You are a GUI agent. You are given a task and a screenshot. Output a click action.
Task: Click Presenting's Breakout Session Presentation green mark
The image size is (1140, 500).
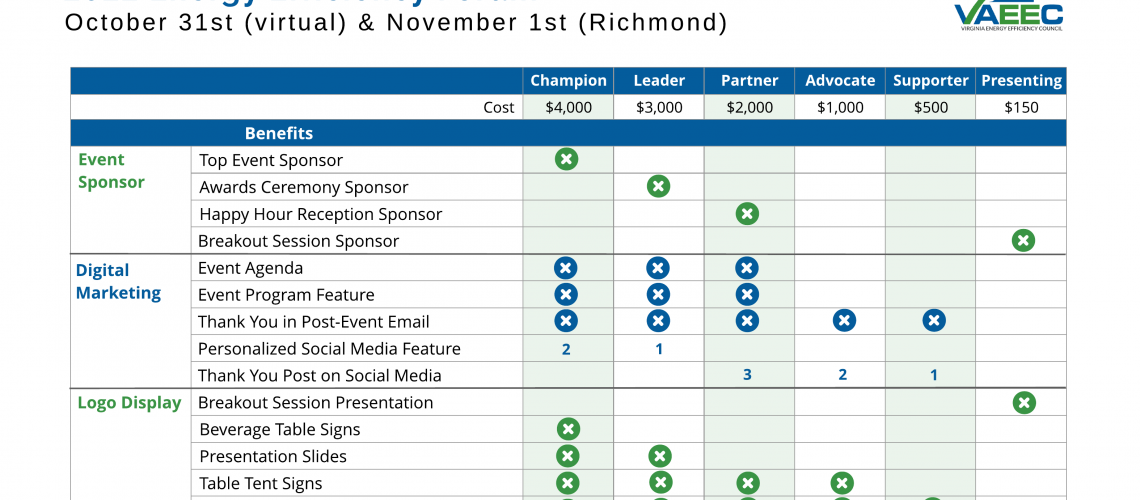coord(1023,402)
